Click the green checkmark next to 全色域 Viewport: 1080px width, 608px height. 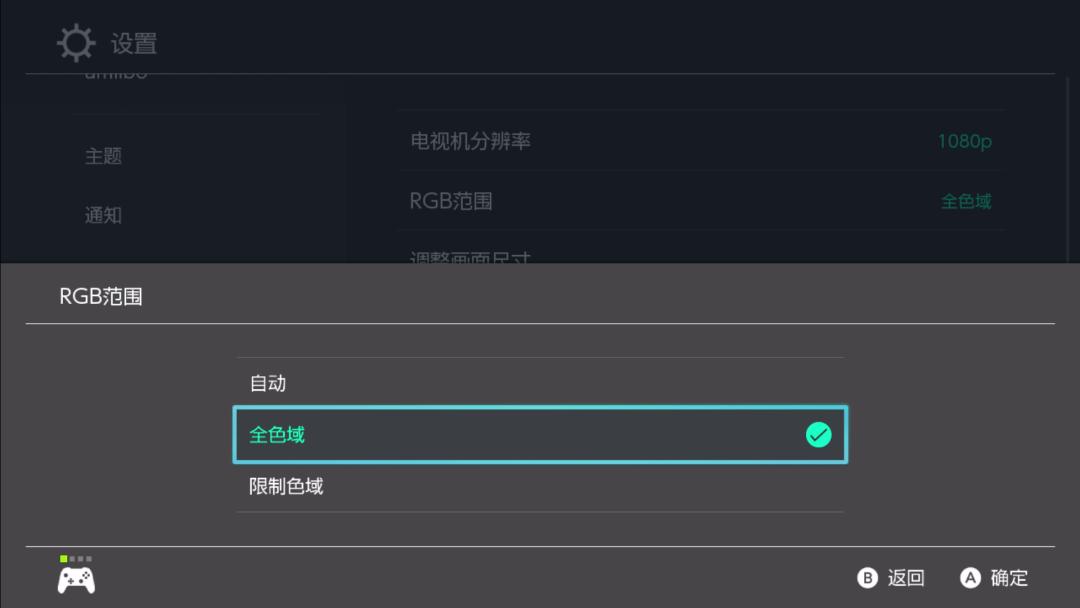(x=820, y=435)
